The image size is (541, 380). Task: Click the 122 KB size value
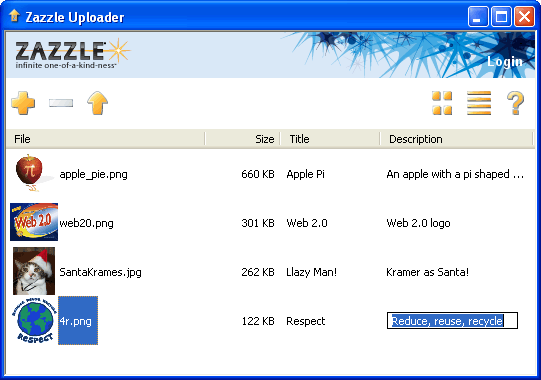coord(258,321)
